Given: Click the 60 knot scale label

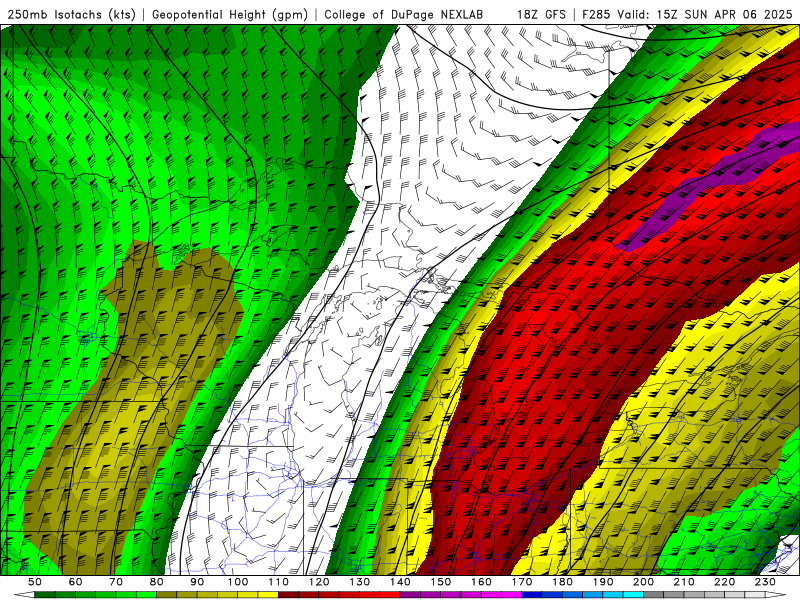Looking at the screenshot, I should coord(75,582).
